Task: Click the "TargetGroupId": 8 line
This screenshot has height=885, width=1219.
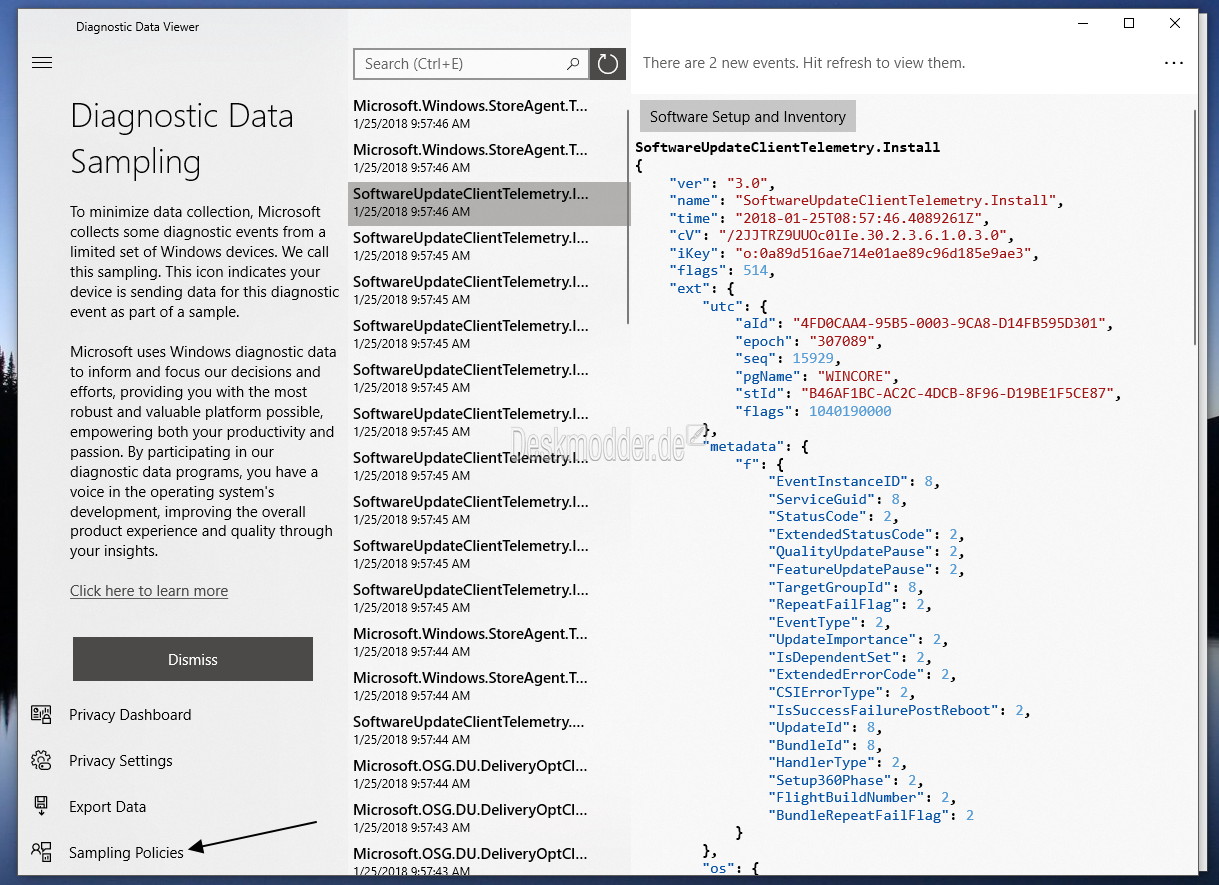Action: [846, 586]
